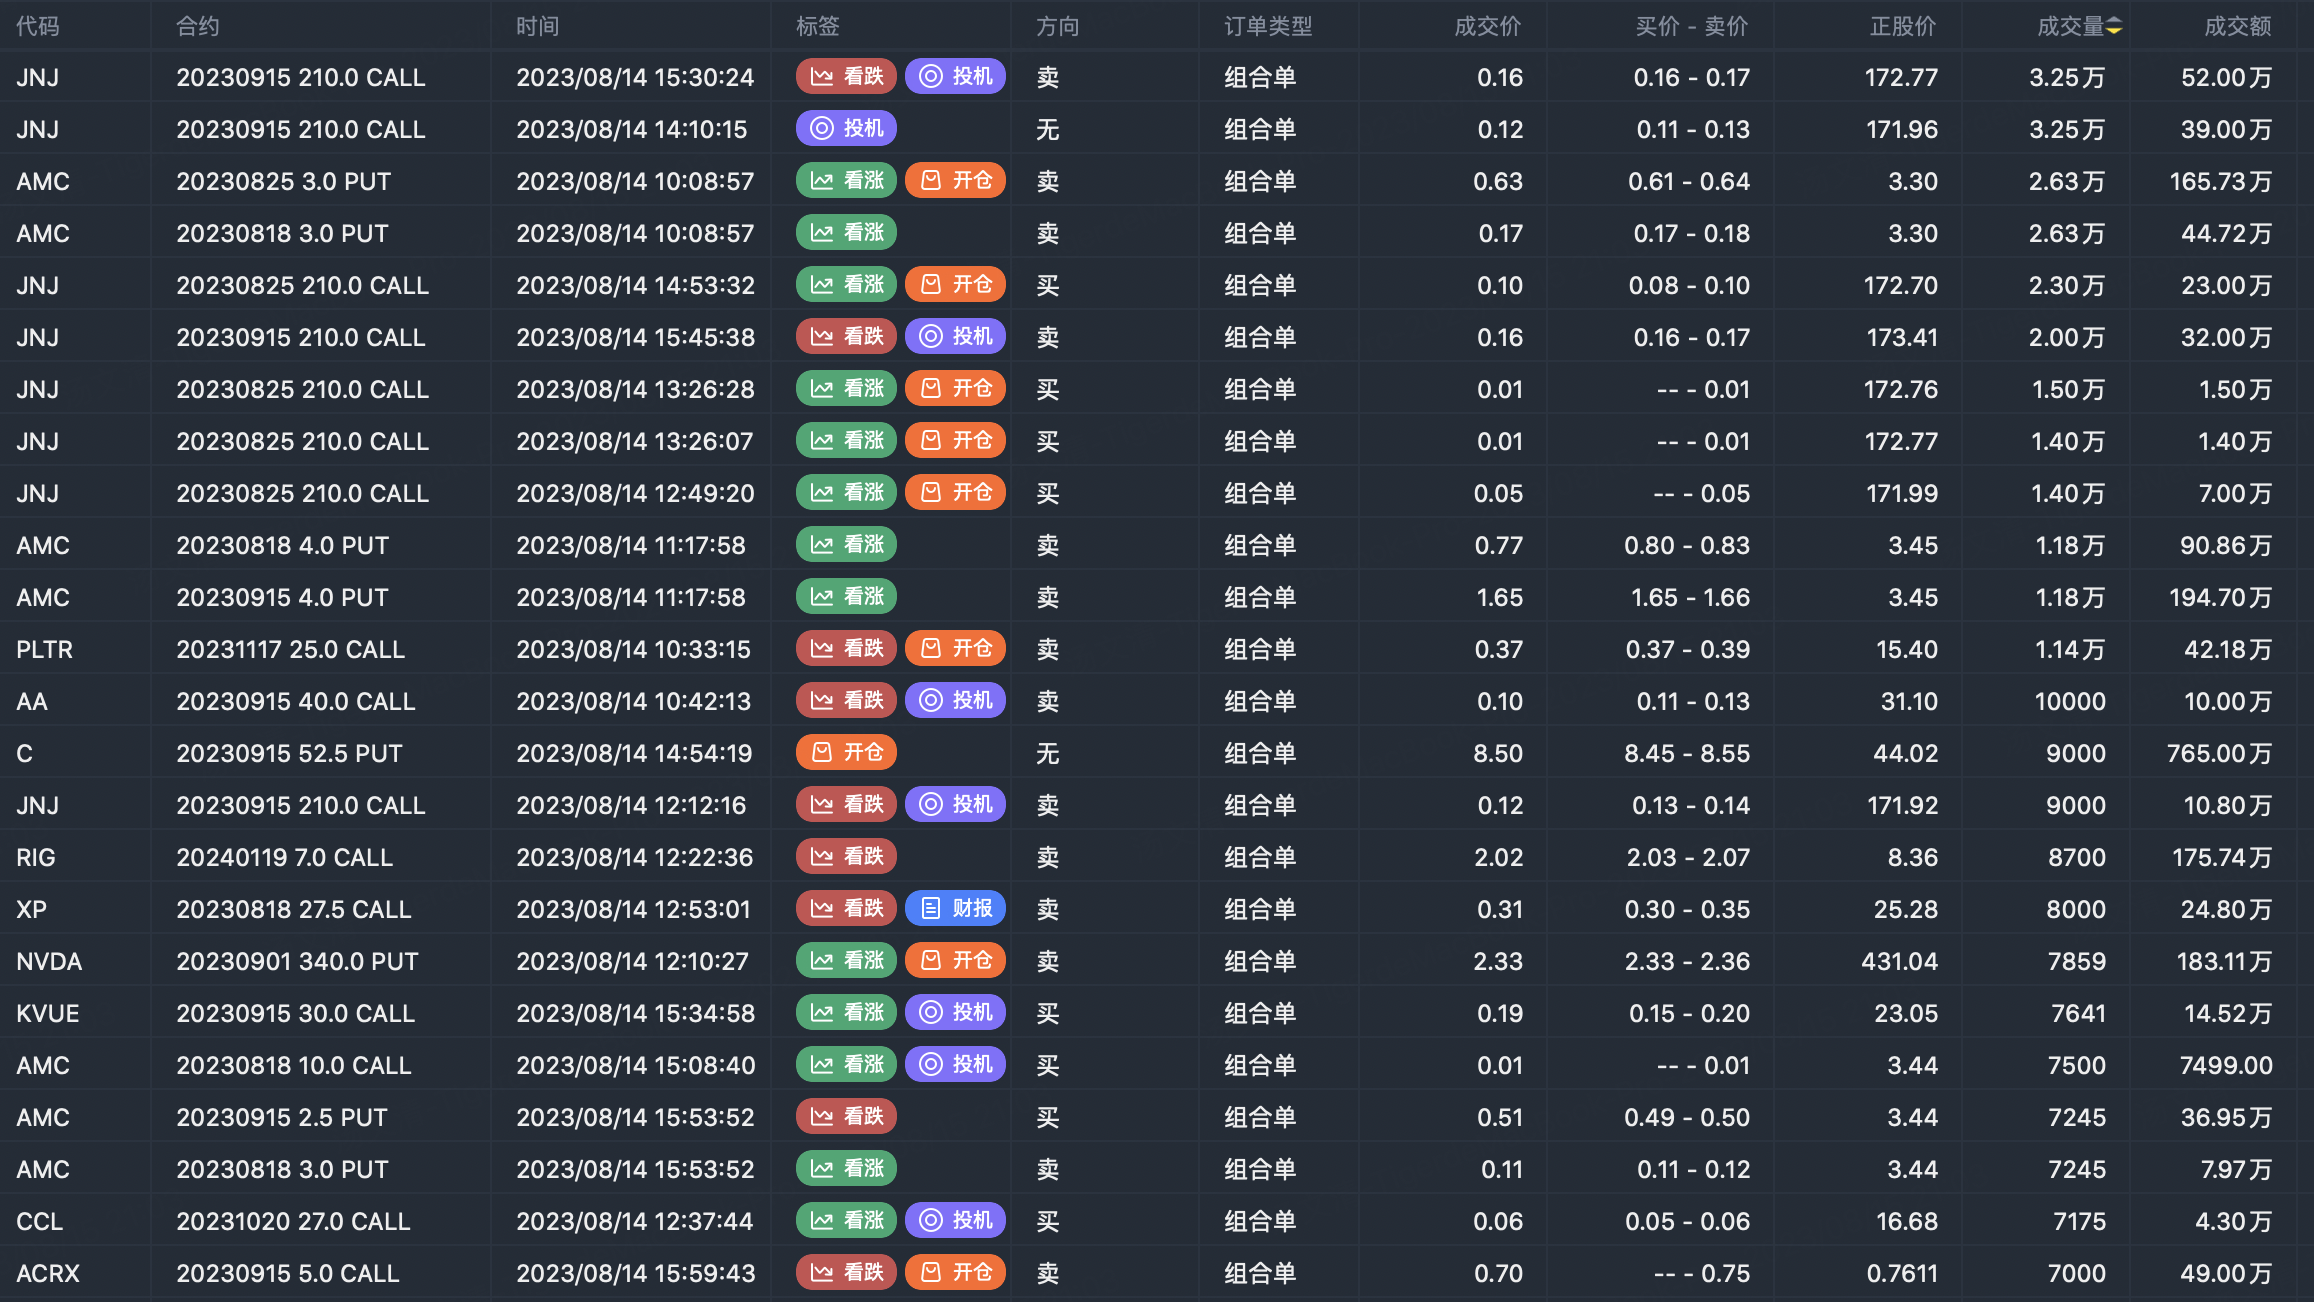Sort by 成交价 column header
Viewport: 2314px width, 1302px height.
point(1487,27)
